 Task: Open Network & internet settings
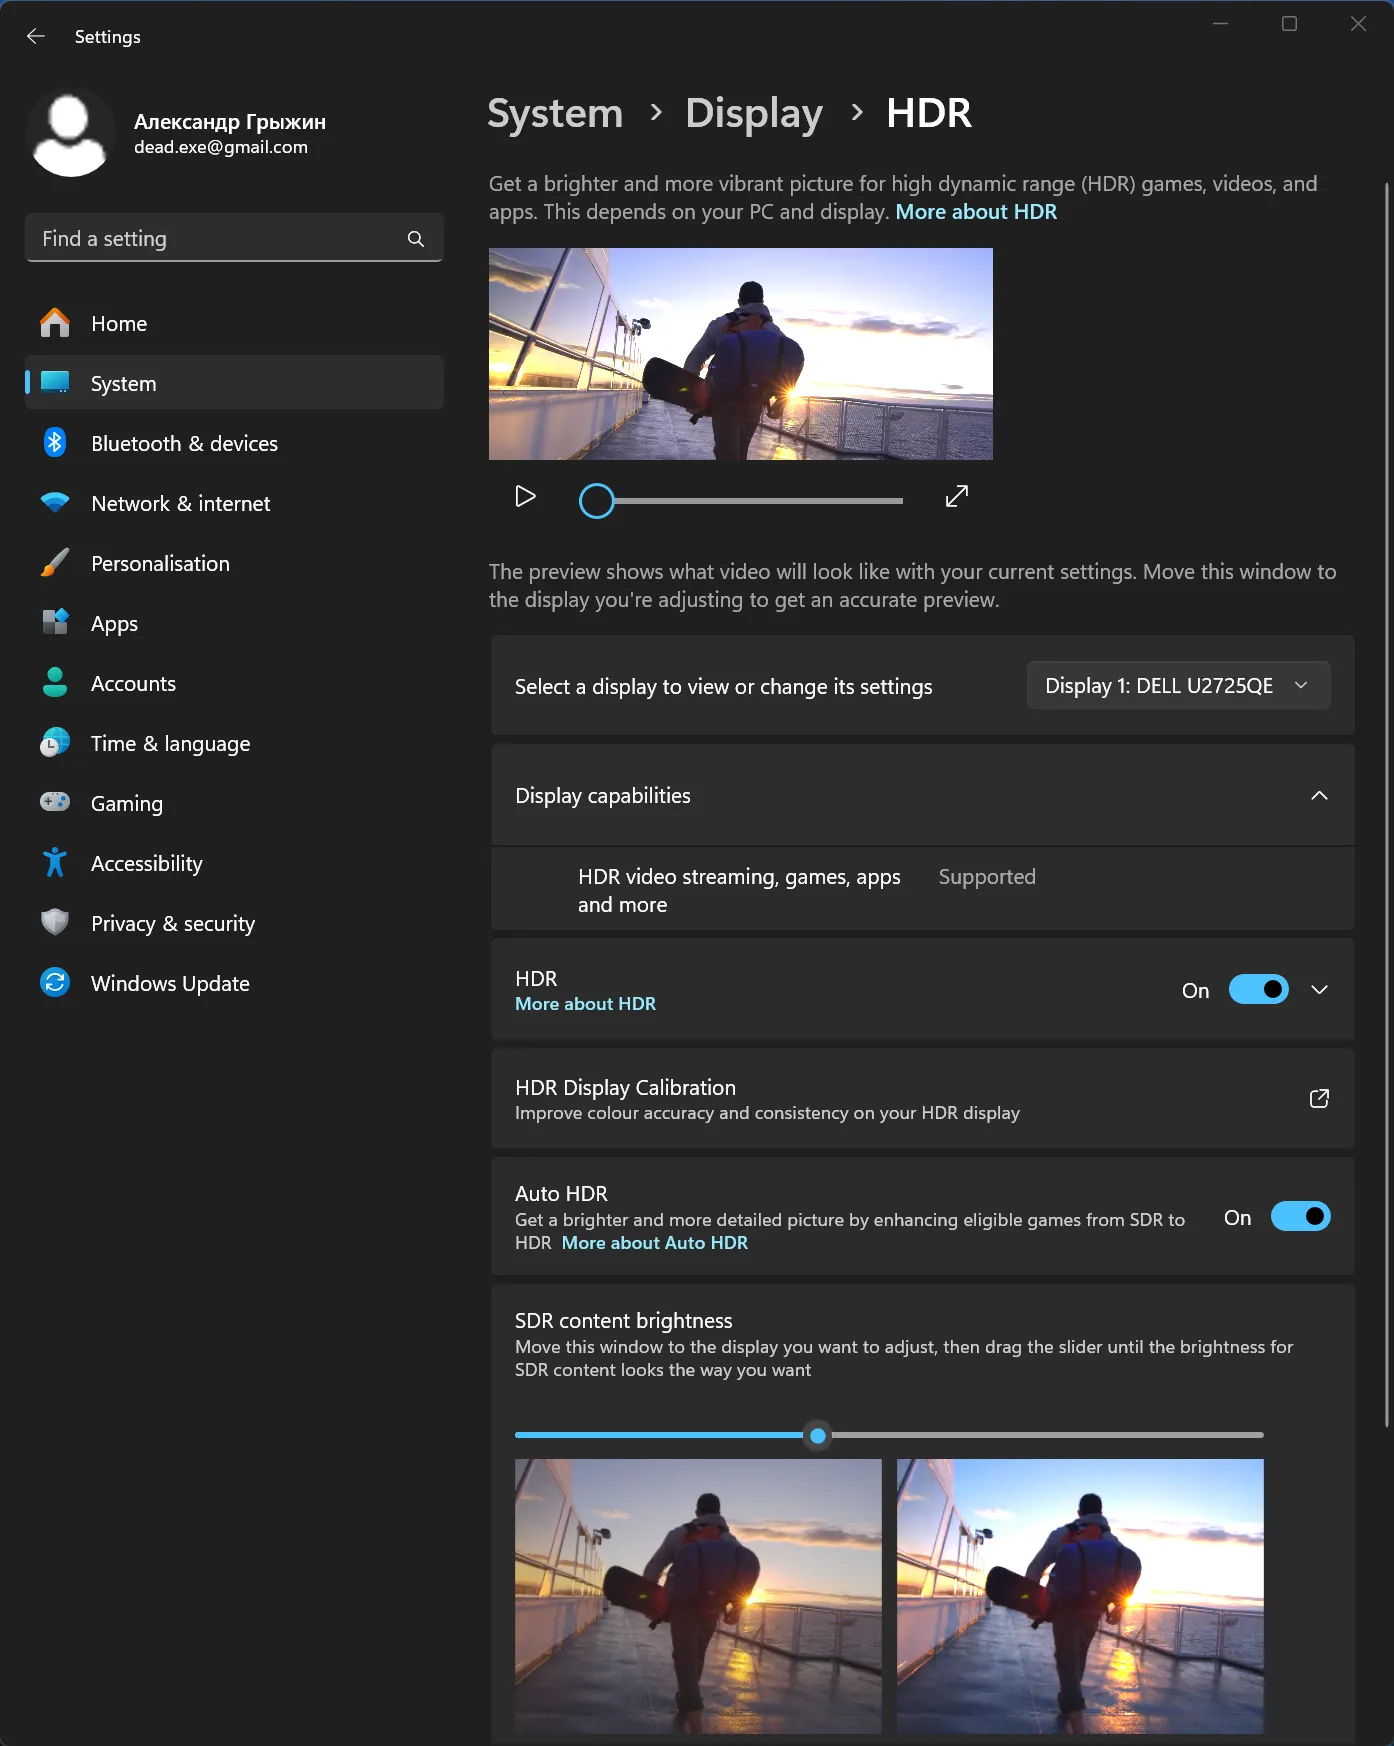[180, 504]
